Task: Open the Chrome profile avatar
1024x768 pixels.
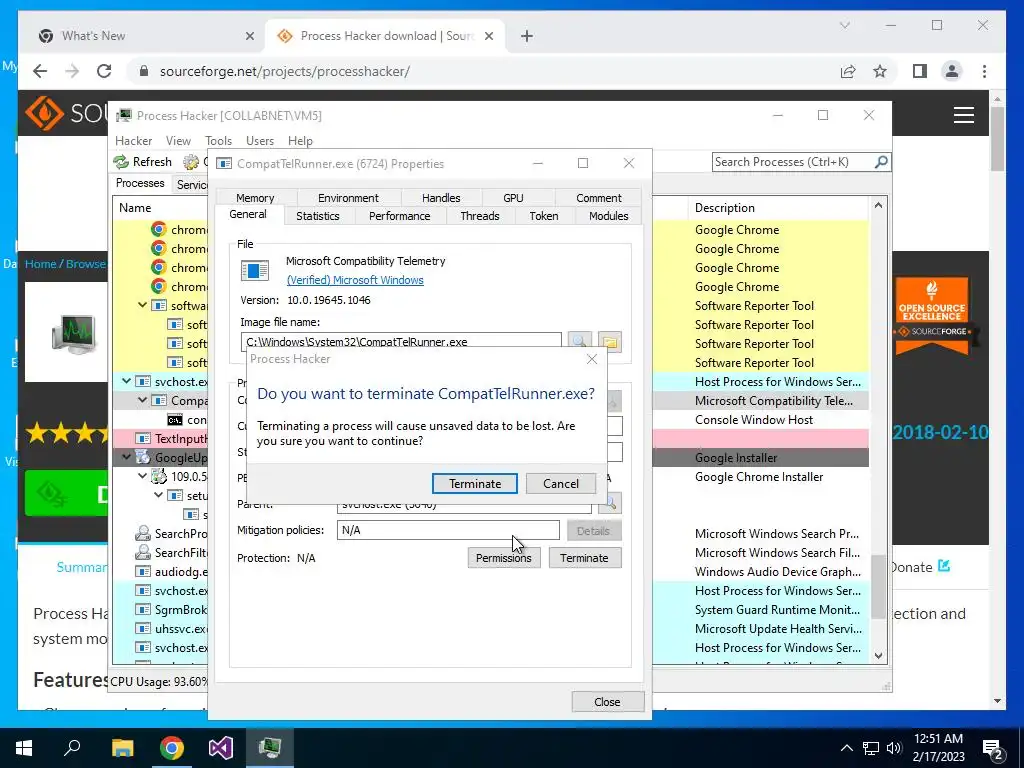Action: [x=952, y=71]
